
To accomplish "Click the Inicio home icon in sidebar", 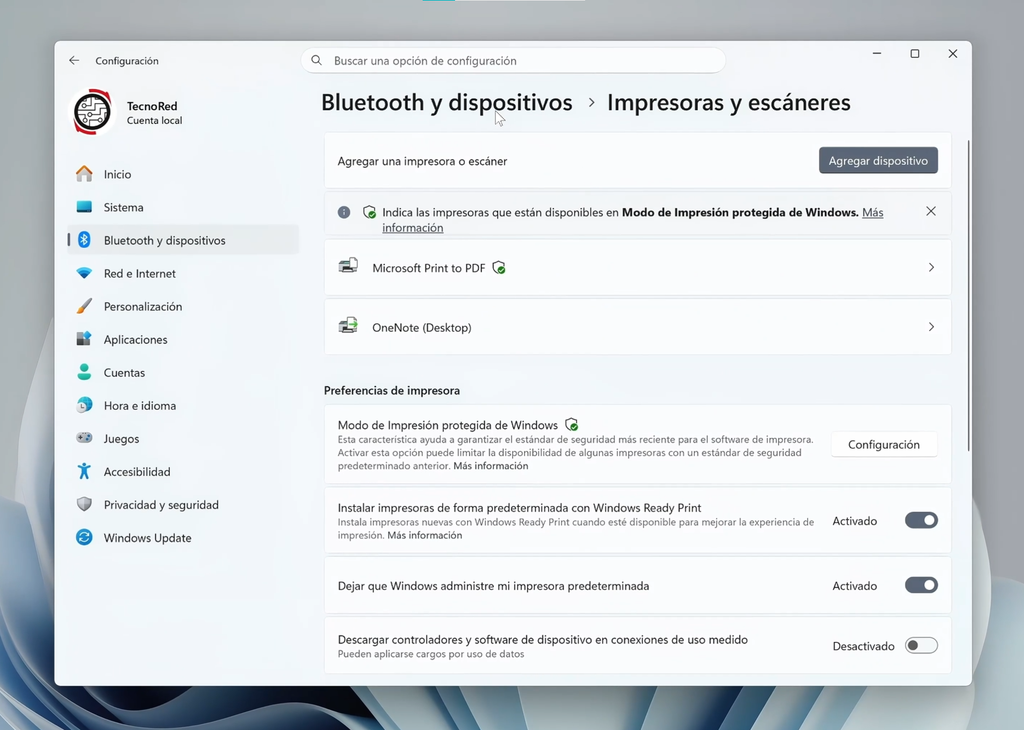I will (x=84, y=174).
